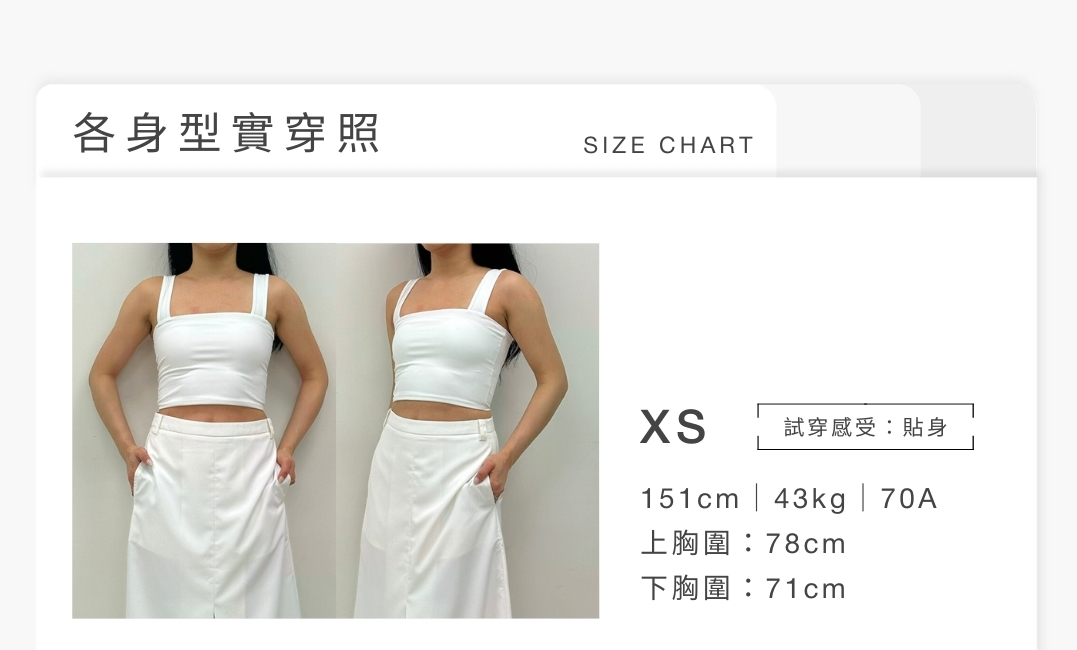1077x650 pixels.
Task: Click the white skirt in side-angle photo
Action: point(433,515)
